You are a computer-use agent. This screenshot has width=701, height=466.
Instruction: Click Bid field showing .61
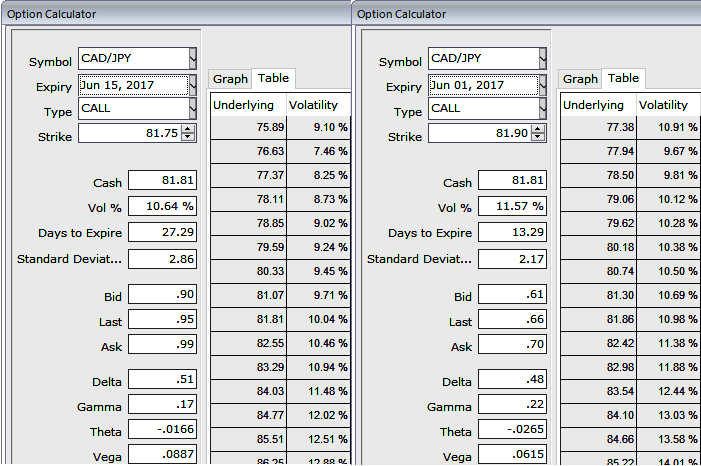512,294
